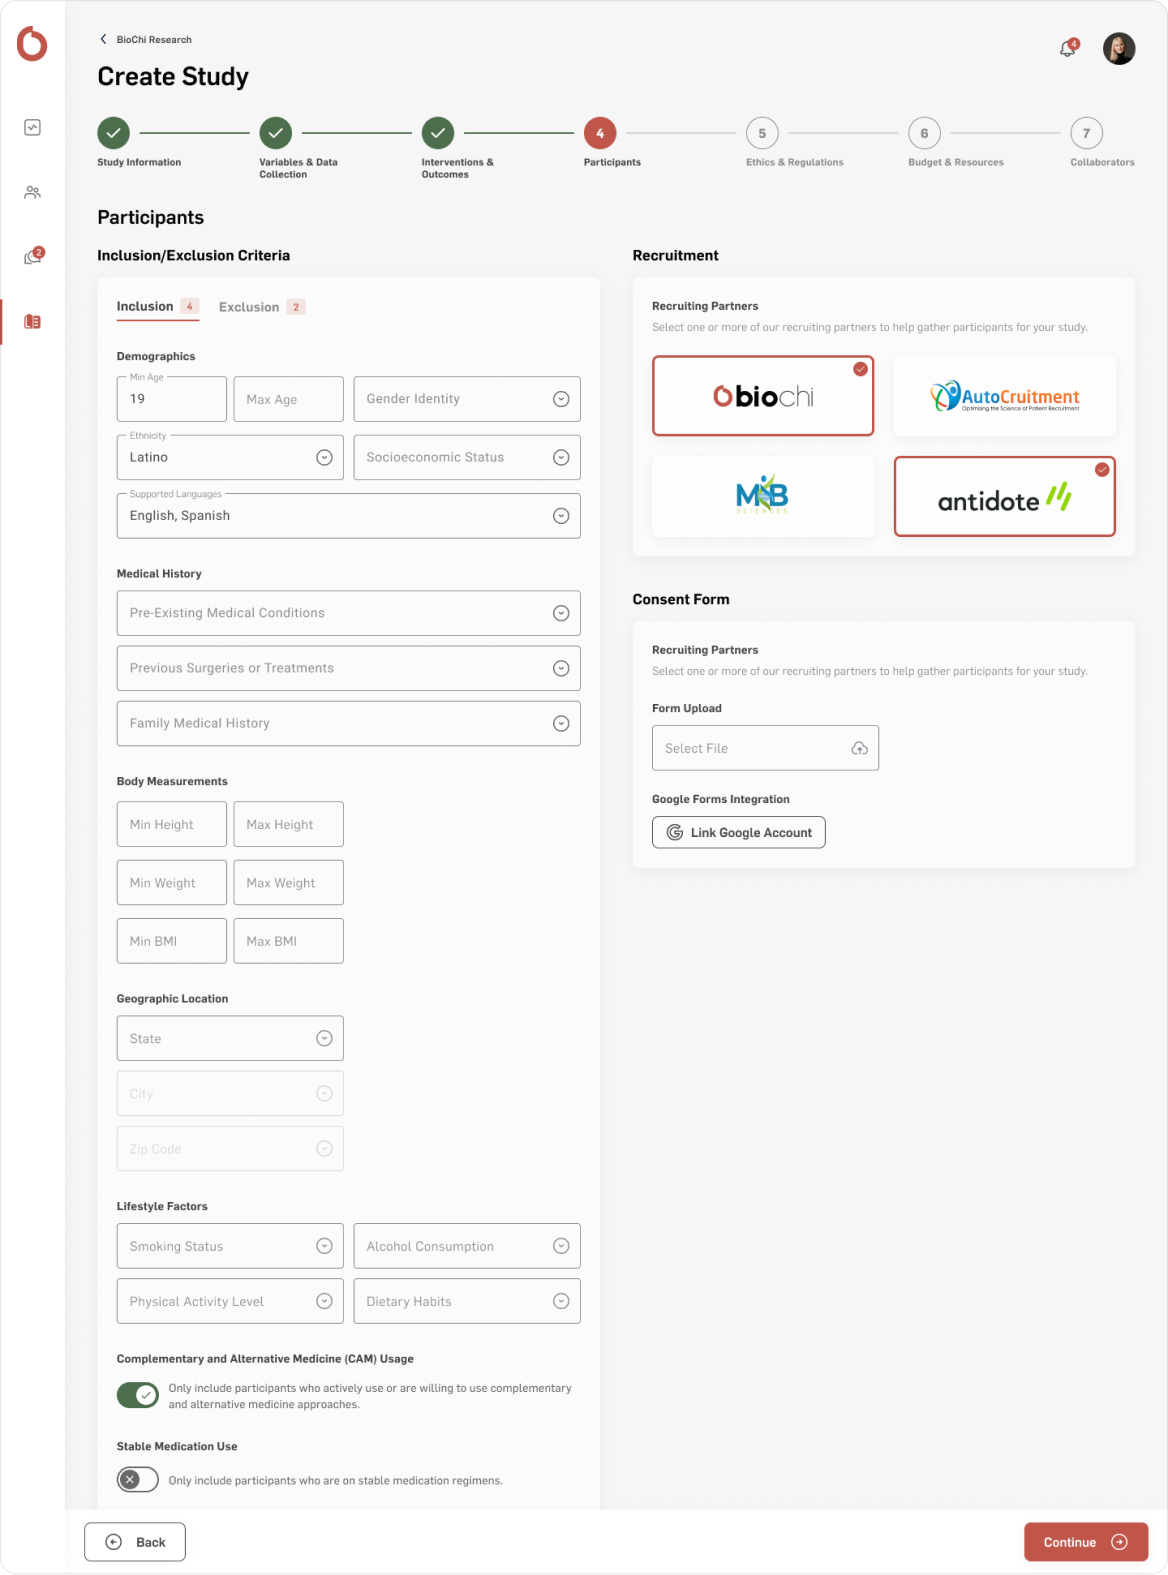This screenshot has width=1168, height=1575.
Task: Open the State dropdown
Action: click(230, 1039)
